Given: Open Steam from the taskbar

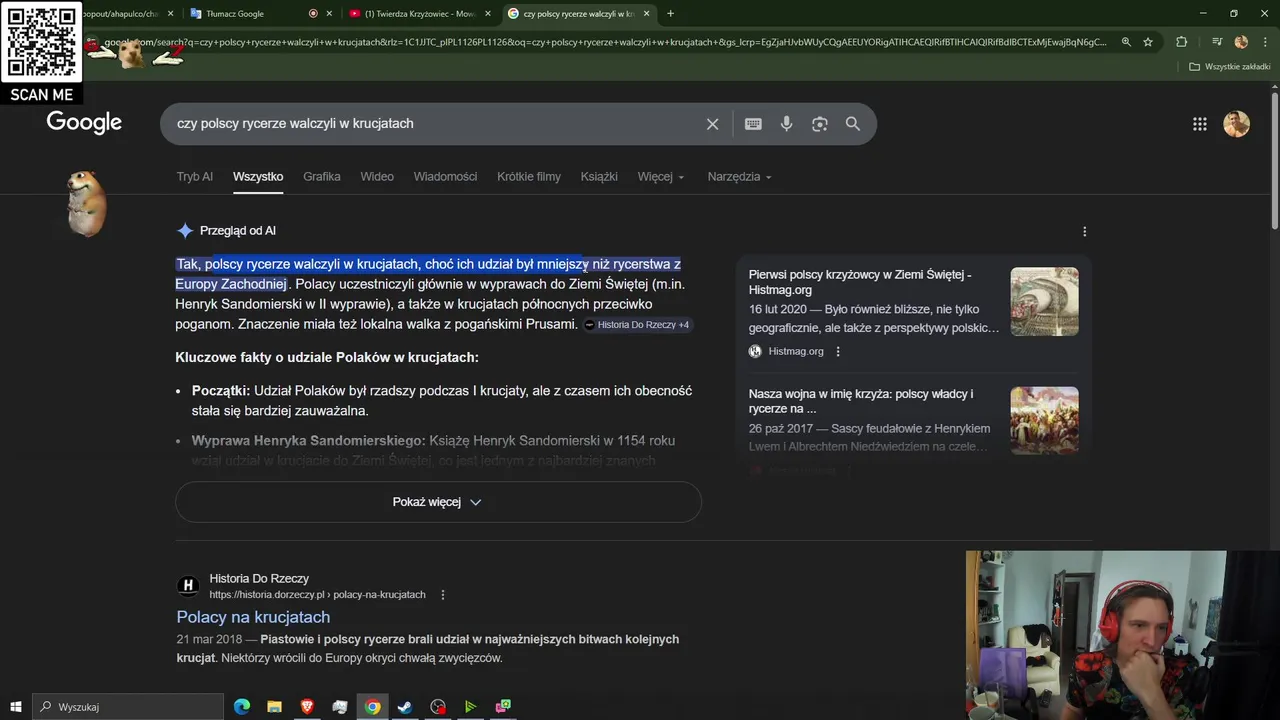Looking at the screenshot, I should point(405,707).
